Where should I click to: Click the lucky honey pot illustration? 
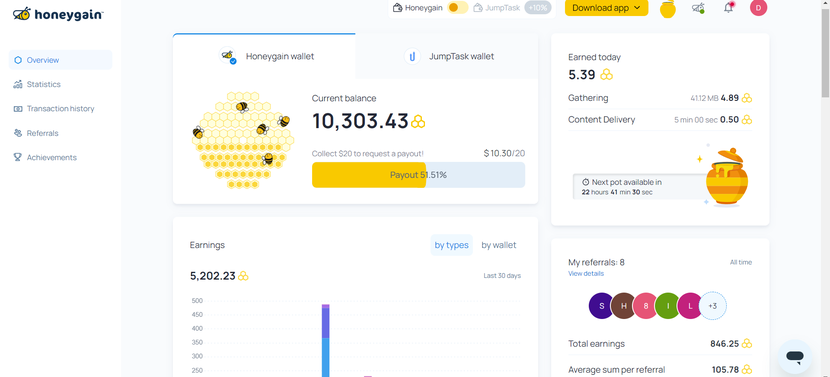[726, 177]
